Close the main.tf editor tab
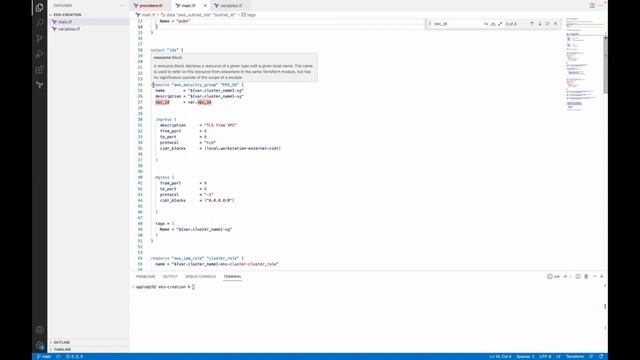Screen dimensions: 640x360 [205, 6]
